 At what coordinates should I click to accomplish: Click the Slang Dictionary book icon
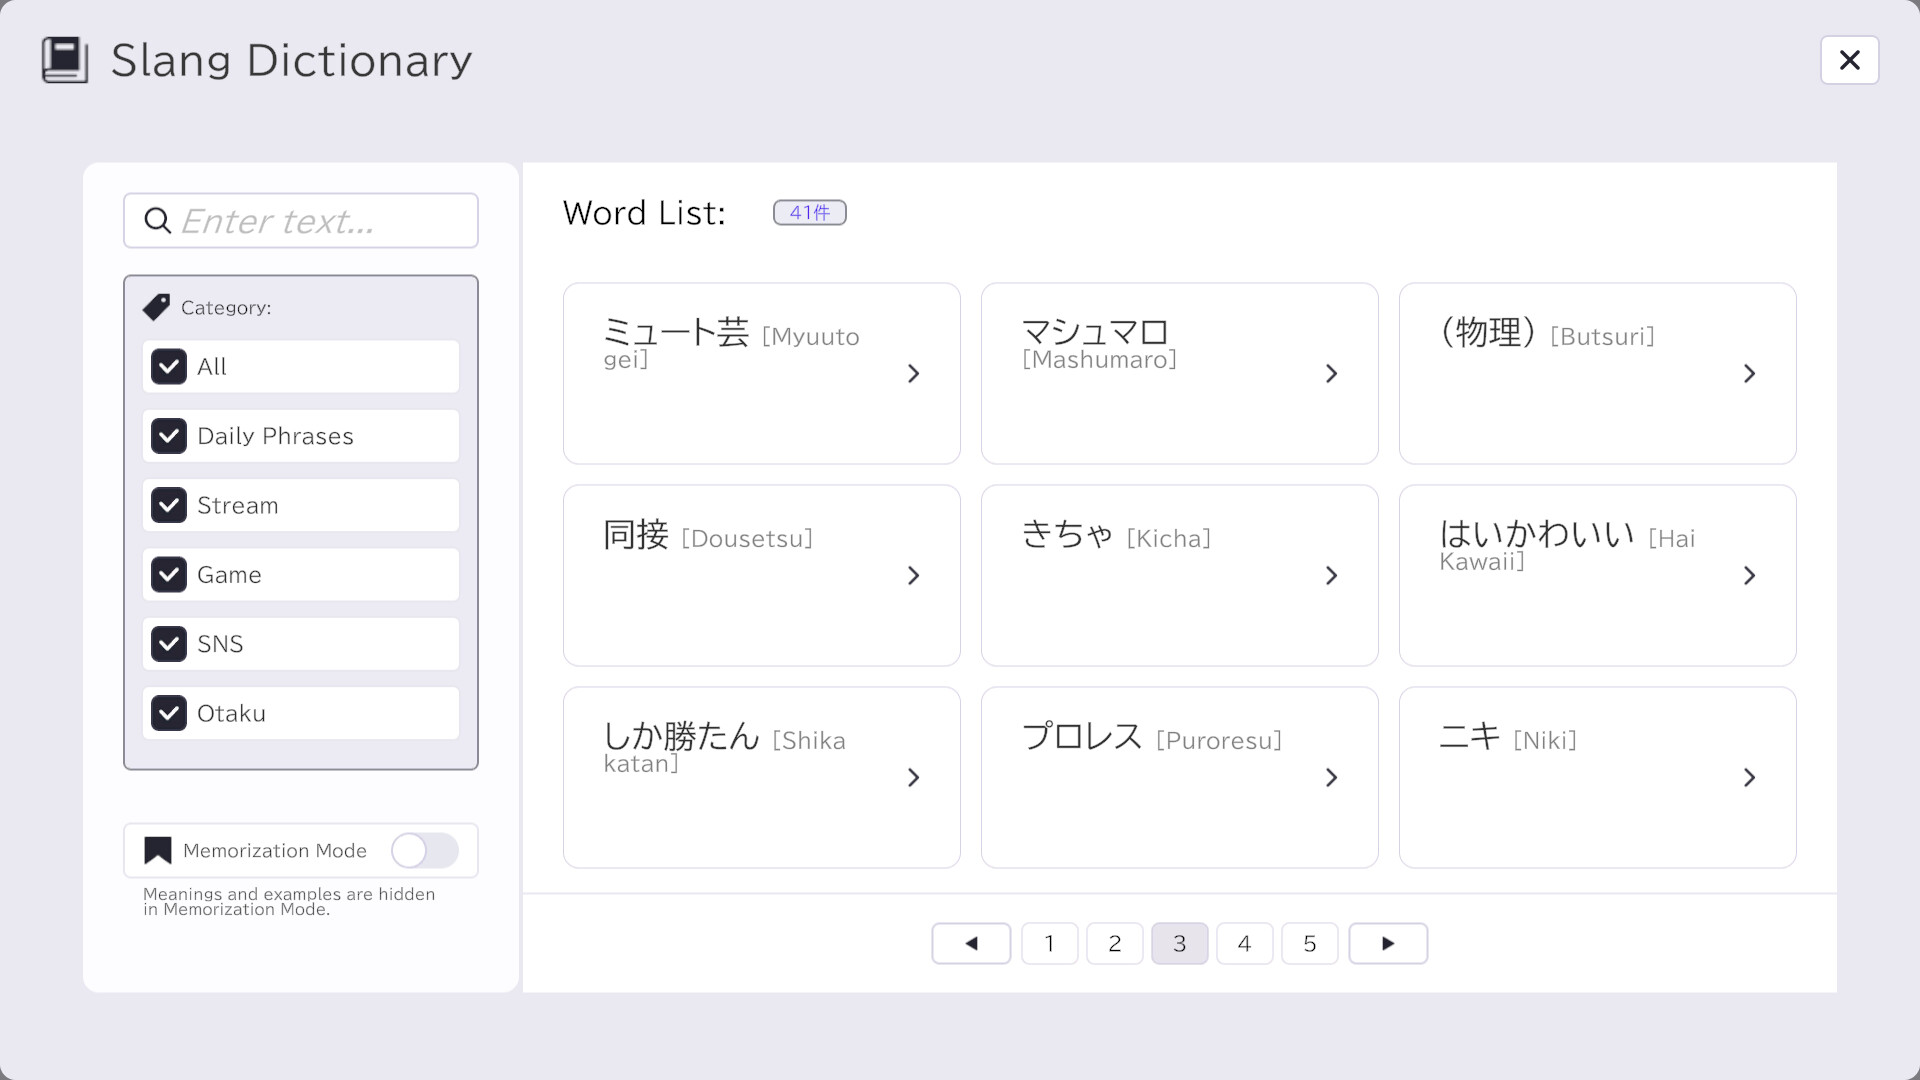pos(65,60)
